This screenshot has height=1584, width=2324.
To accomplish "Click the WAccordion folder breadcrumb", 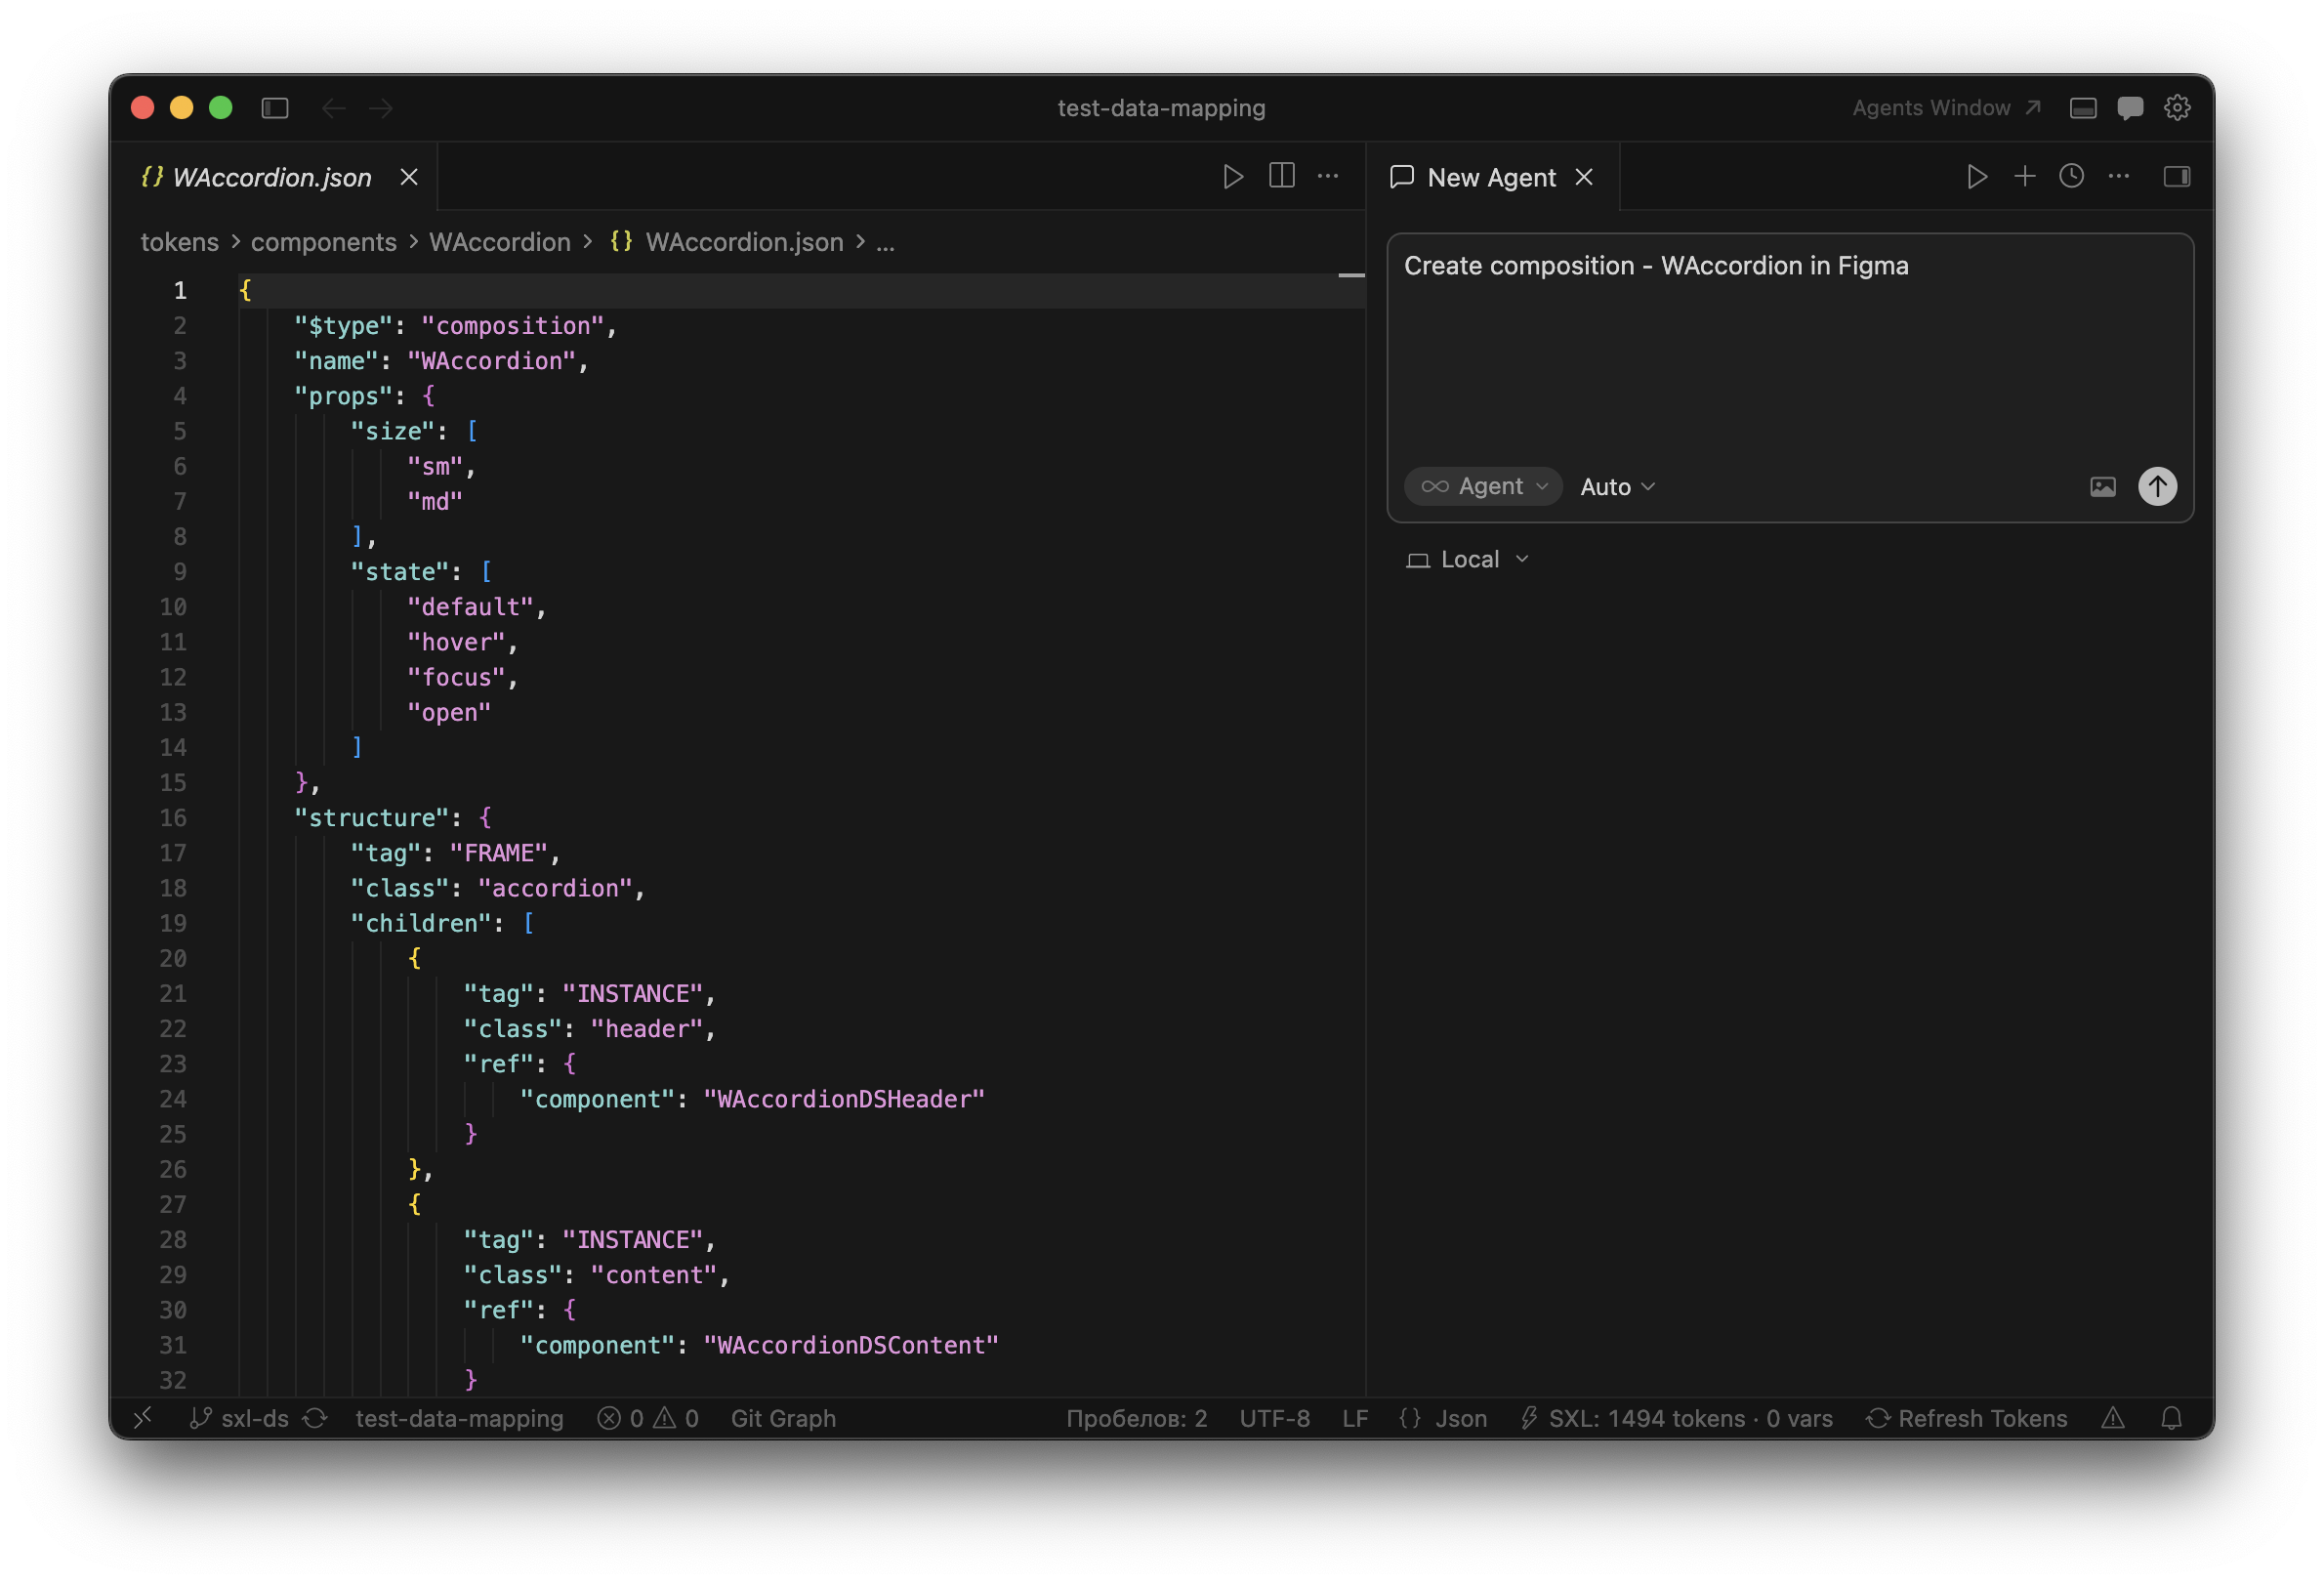I will pos(500,242).
